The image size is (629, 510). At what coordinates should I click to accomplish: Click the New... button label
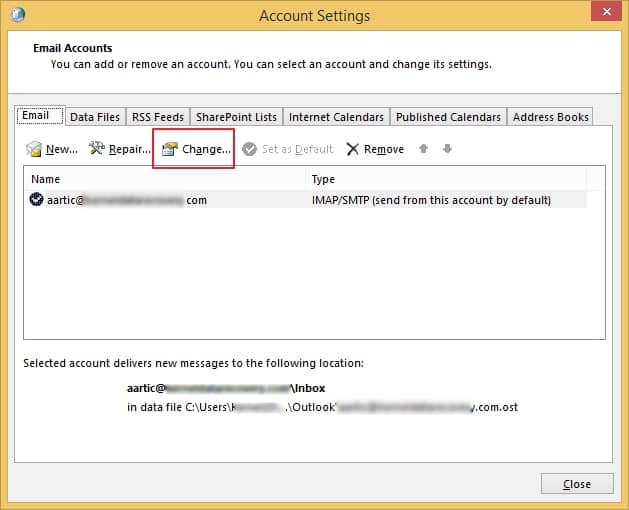[x=62, y=149]
